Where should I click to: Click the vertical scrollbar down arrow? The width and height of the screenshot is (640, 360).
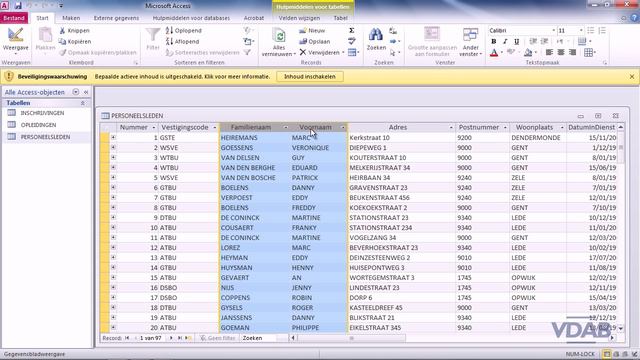click(621, 328)
